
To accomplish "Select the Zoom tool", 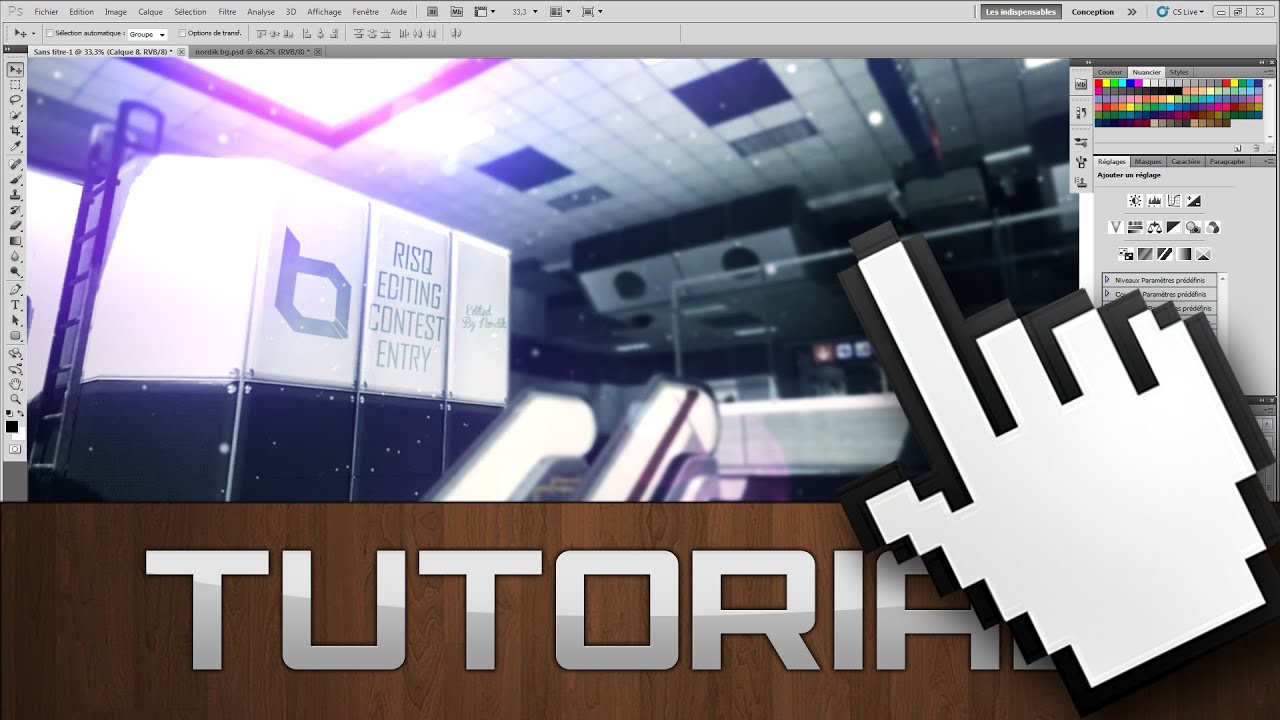I will point(16,398).
